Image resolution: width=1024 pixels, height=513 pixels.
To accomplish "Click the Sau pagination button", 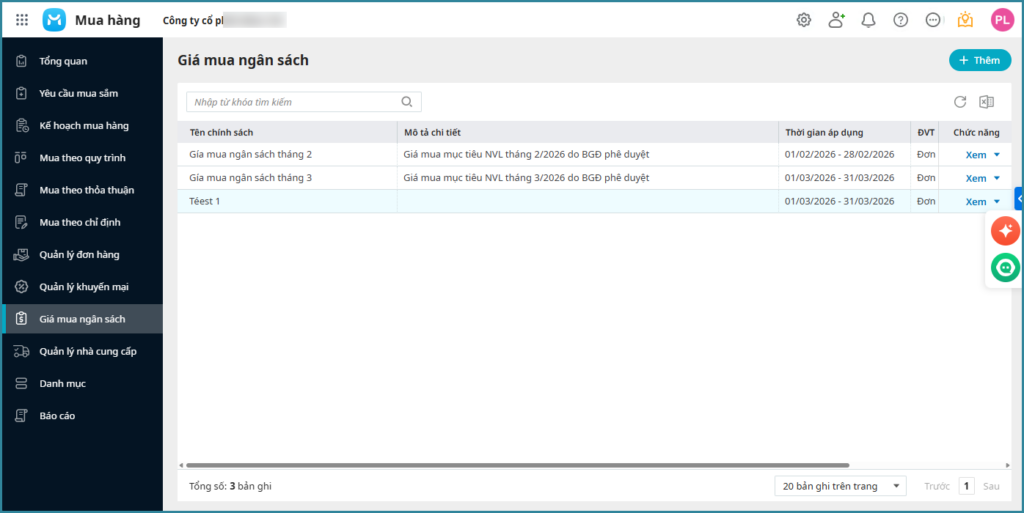I will click(x=991, y=486).
